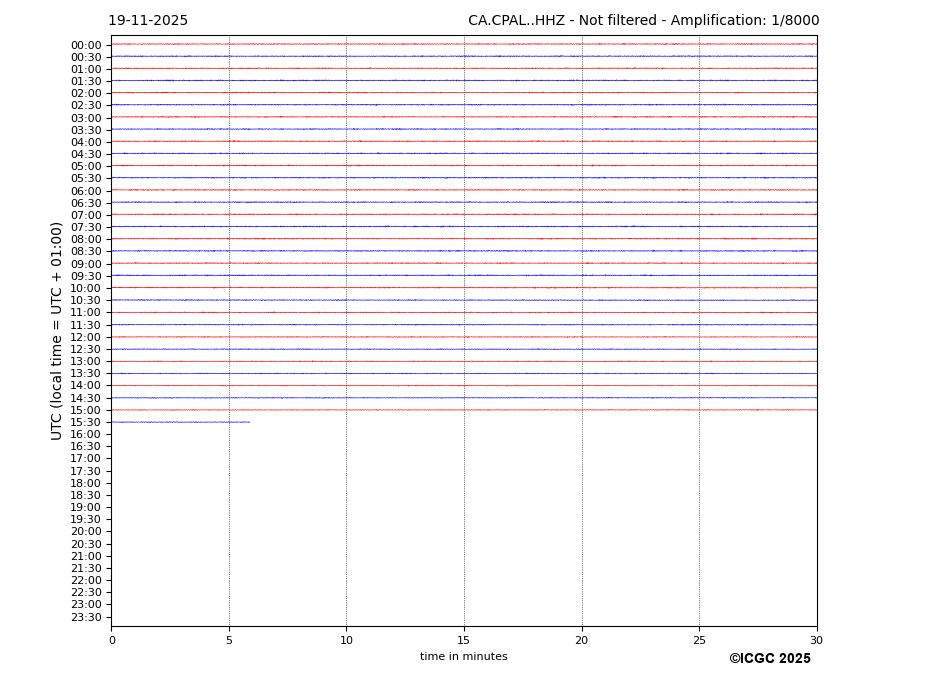The height and width of the screenshot is (696, 927).
Task: Click the 5 tick on minutes axis
Action: 229,640
